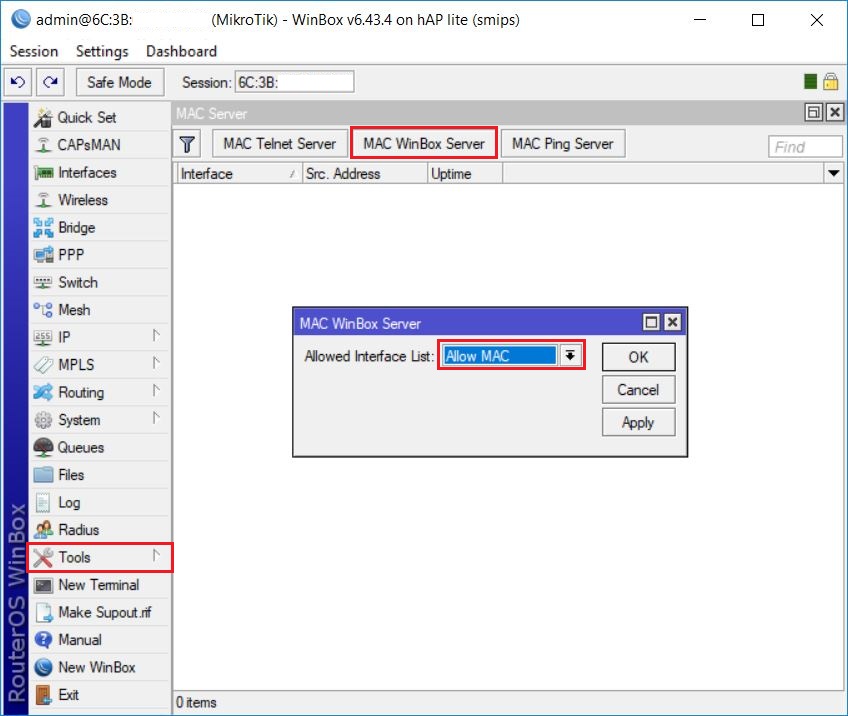This screenshot has width=848, height=716.
Task: Close the MAC WinBox Server dialog
Action: (672, 322)
